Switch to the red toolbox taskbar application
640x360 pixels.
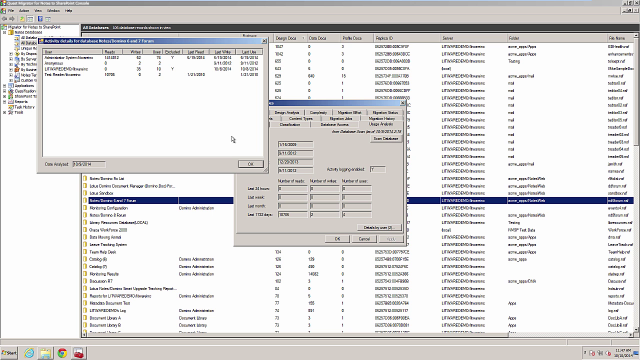point(78,353)
